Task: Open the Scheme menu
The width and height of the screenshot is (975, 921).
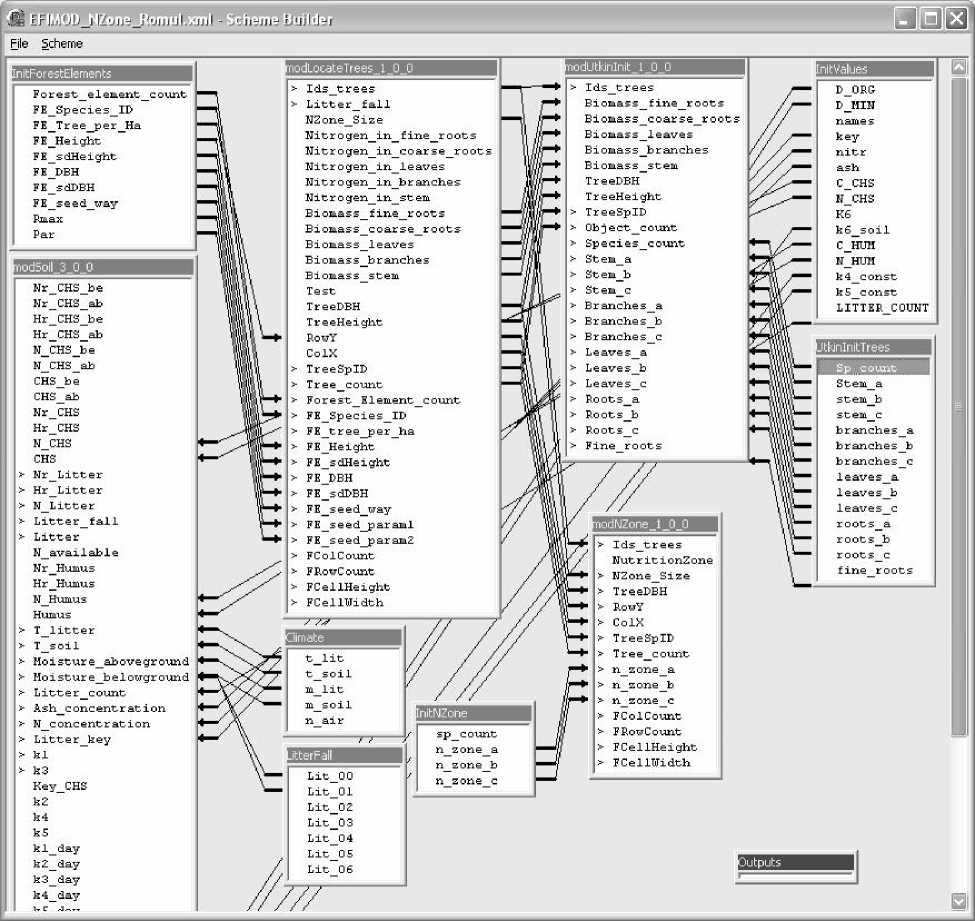Action: point(62,44)
